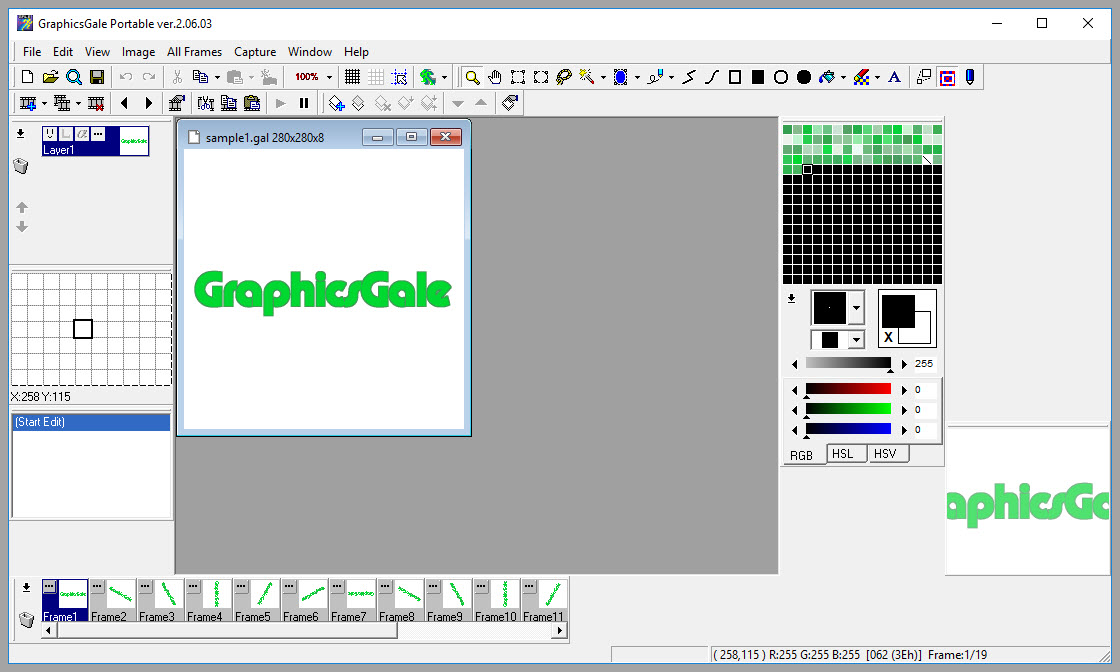Open frame properties icon

click(x=176, y=104)
